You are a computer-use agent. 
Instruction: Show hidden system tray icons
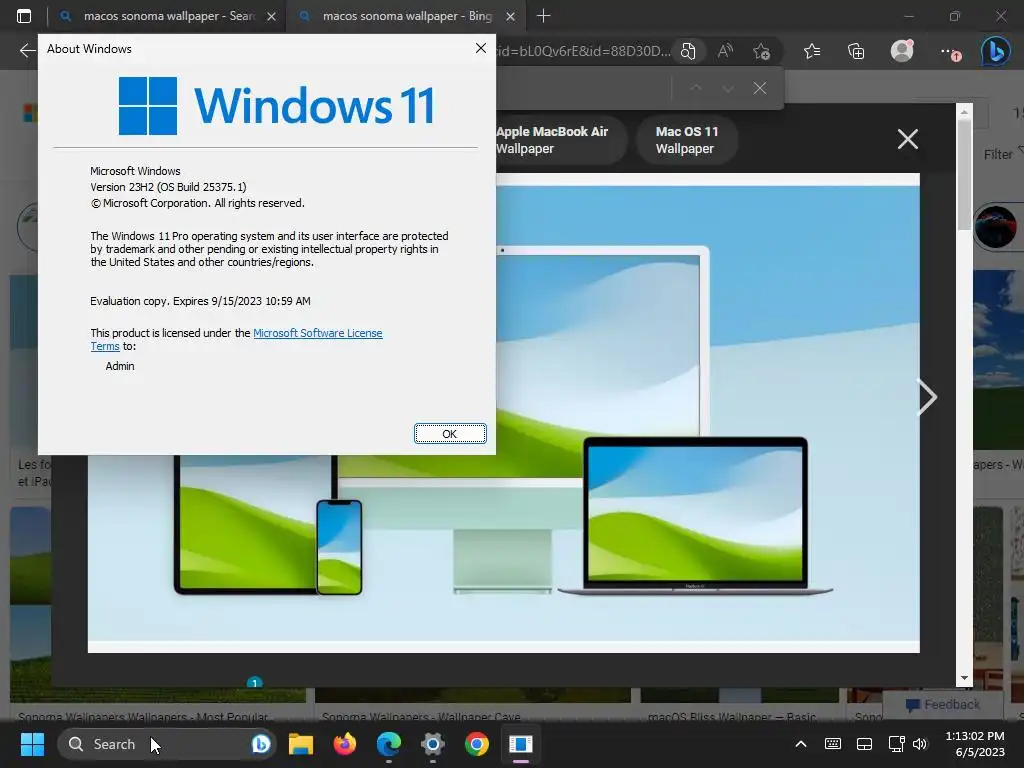tap(801, 744)
